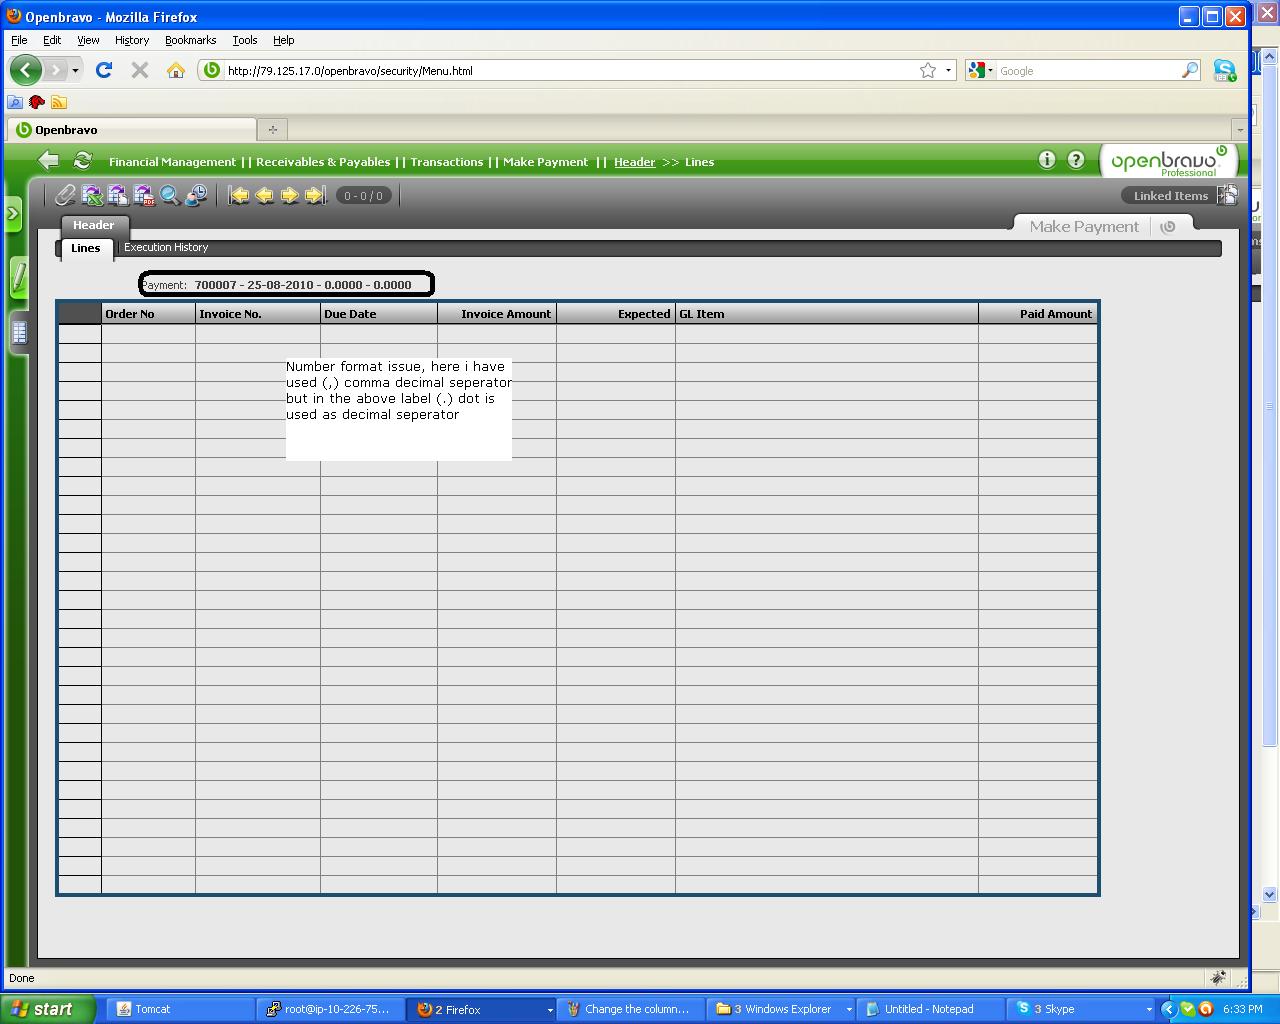Open the Audit Trail user-clock icon
This screenshot has height=1024, width=1280.
point(196,195)
